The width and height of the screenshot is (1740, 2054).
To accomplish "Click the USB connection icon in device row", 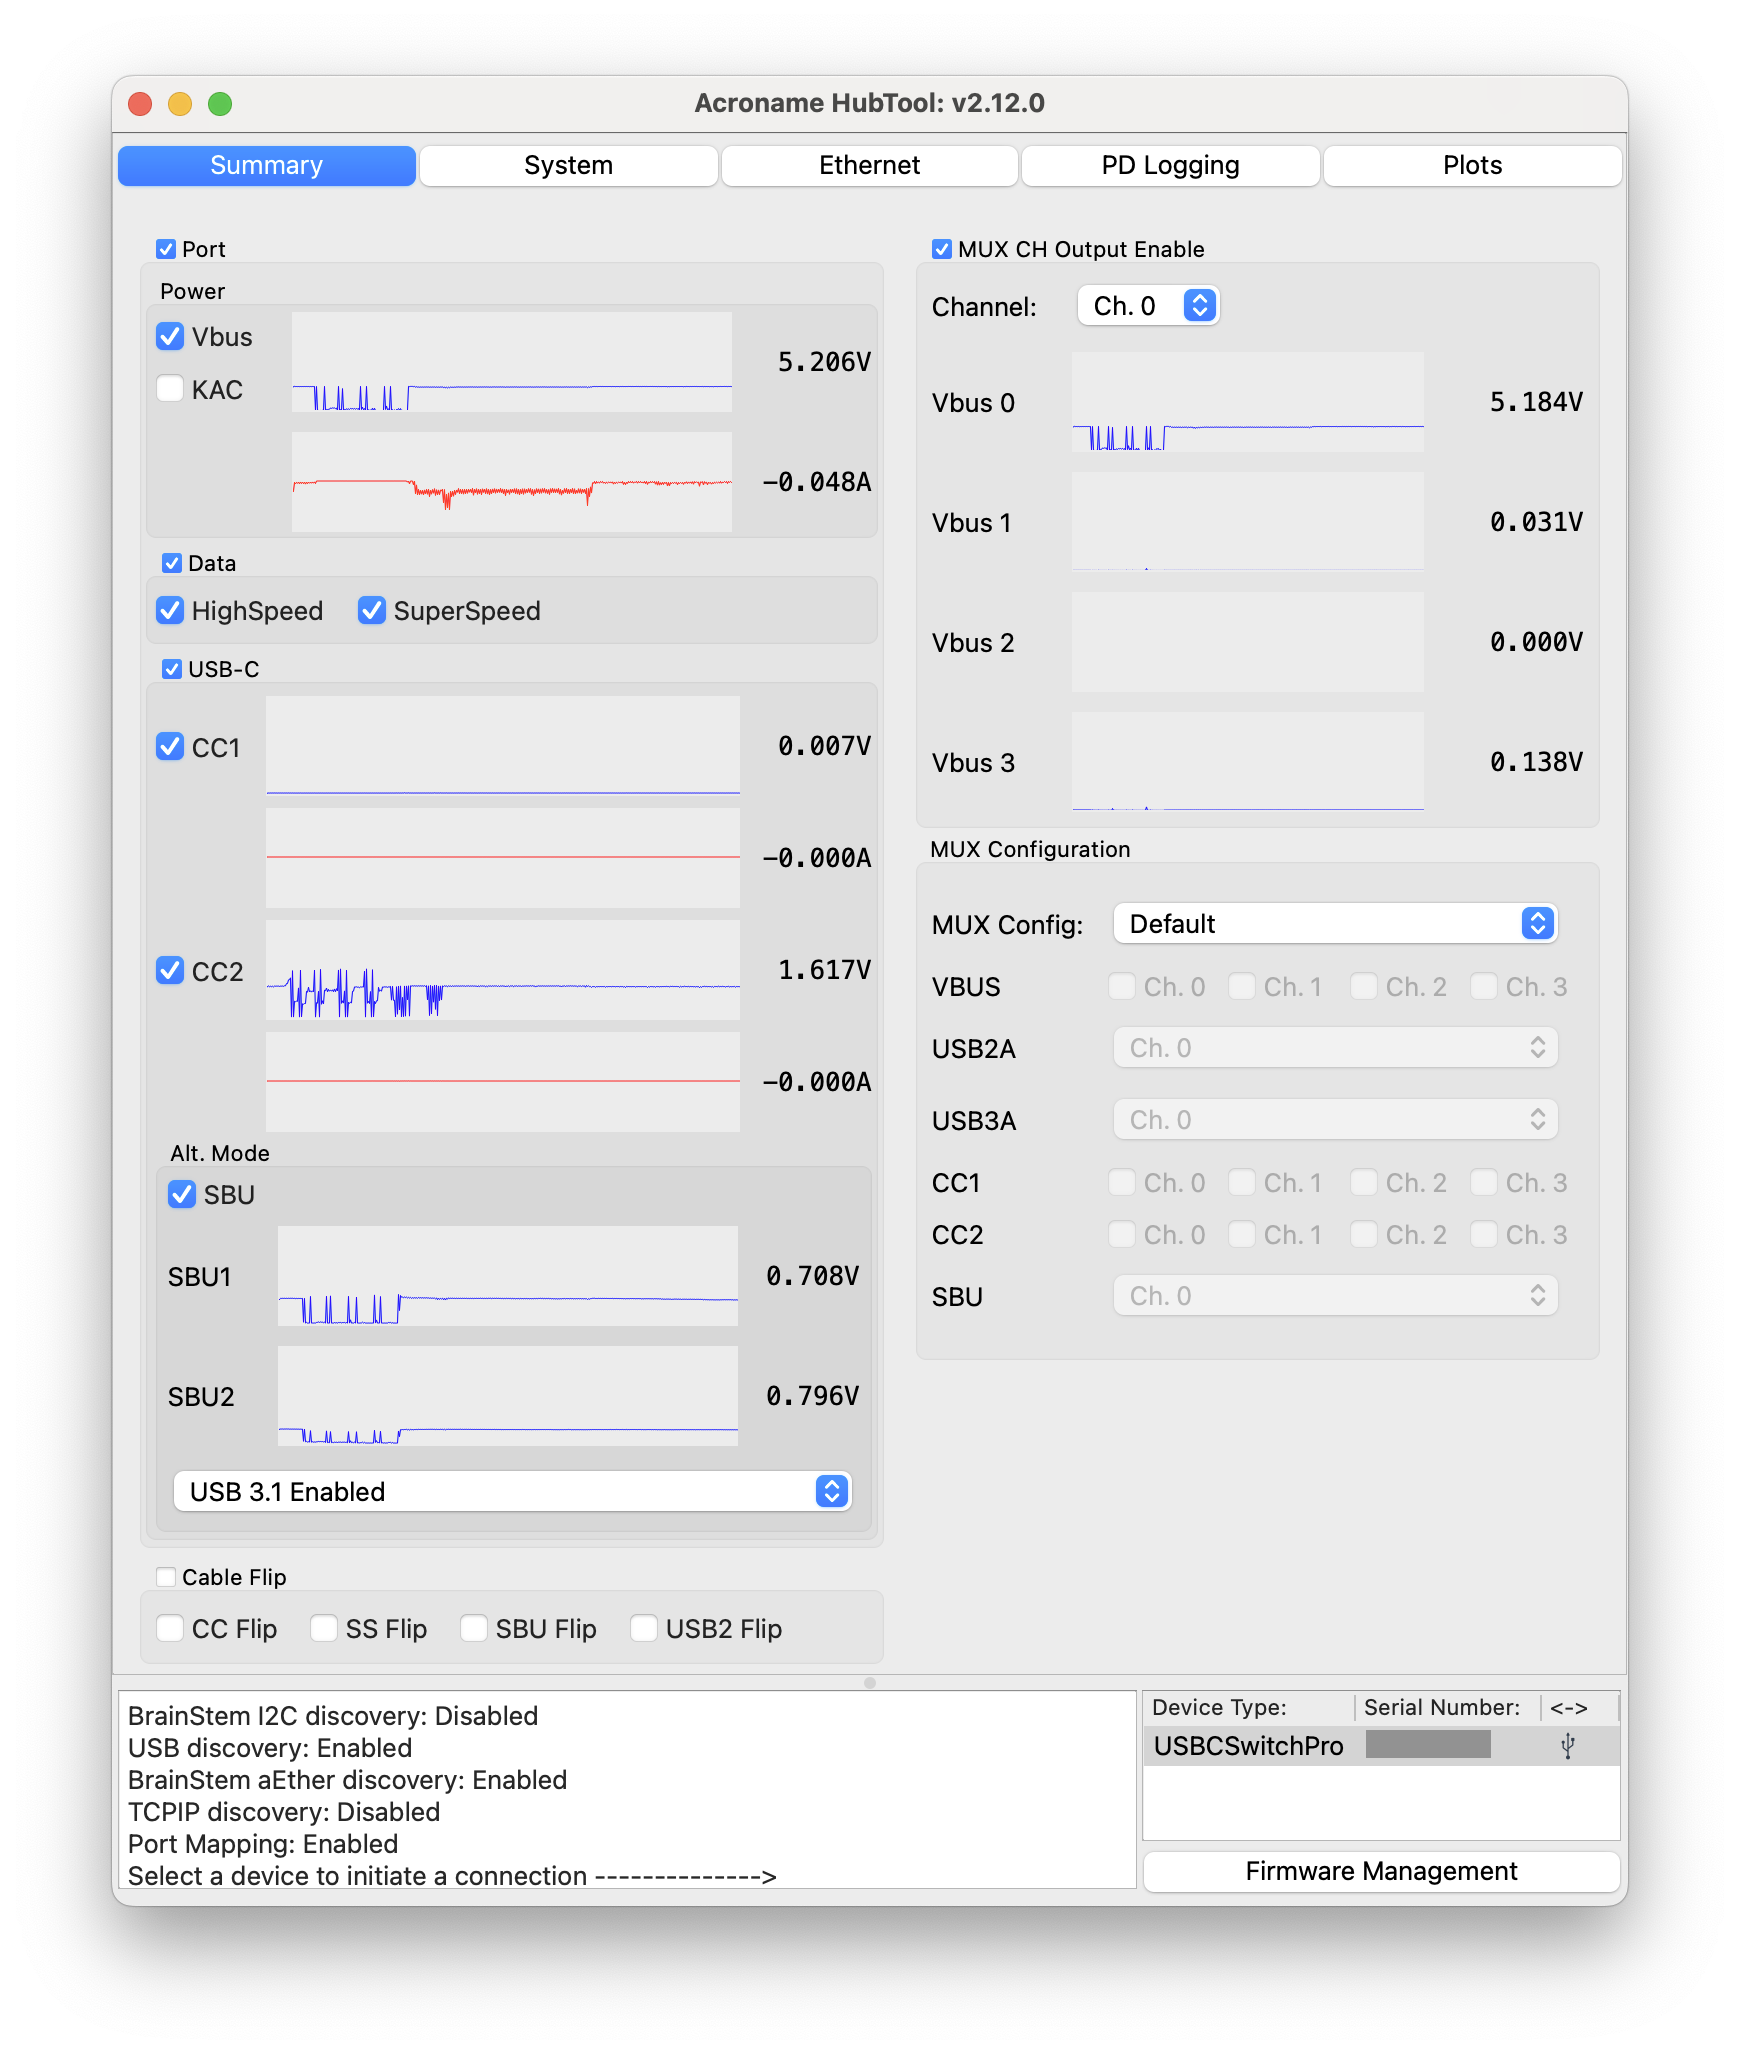I will [x=1567, y=1746].
